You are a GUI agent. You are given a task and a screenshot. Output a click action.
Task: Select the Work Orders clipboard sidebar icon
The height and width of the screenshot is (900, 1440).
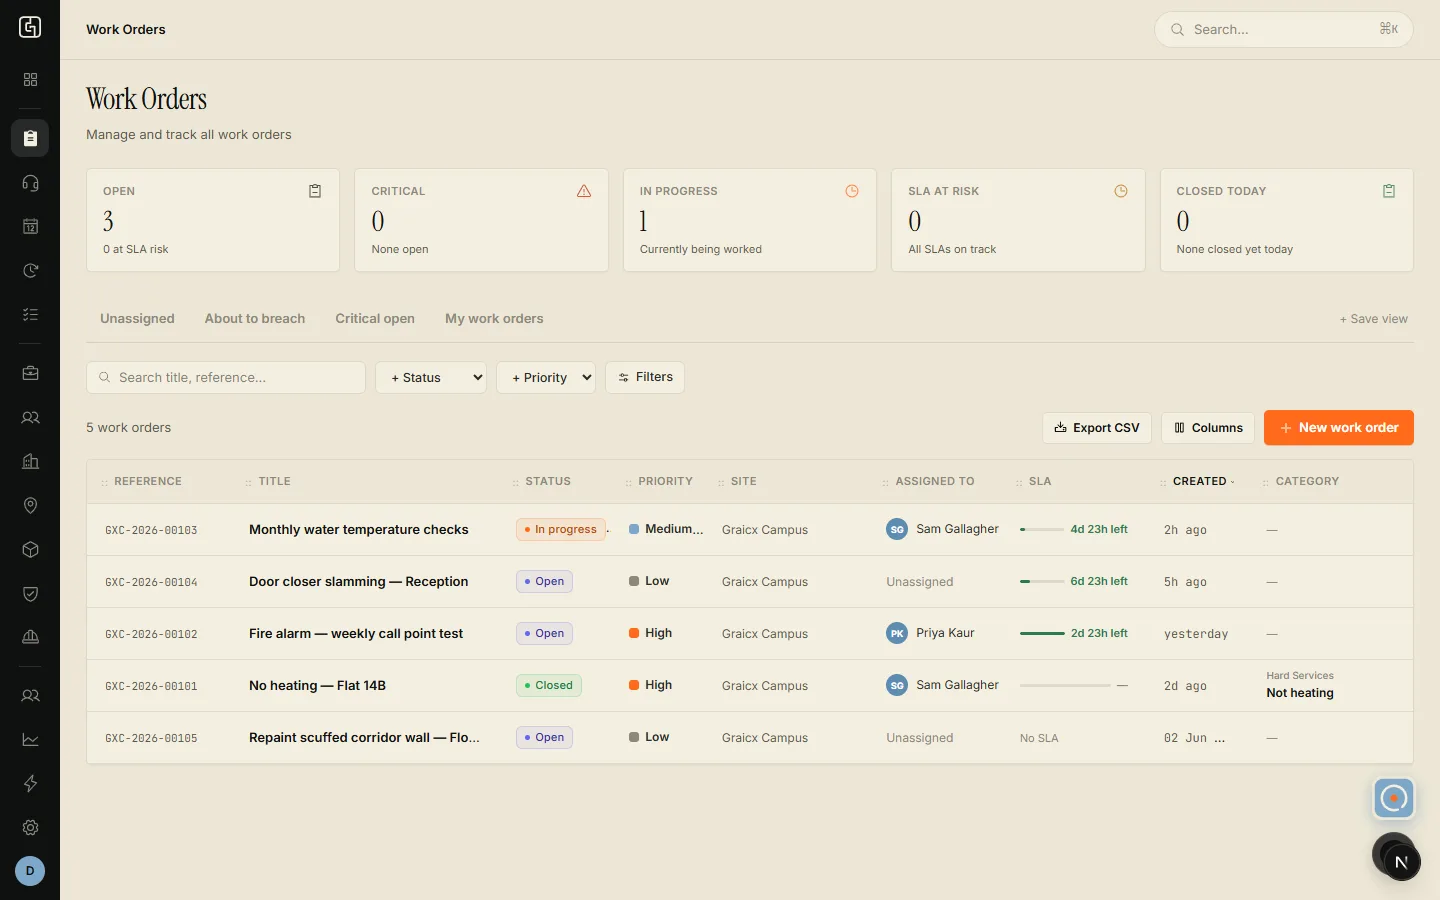point(30,138)
